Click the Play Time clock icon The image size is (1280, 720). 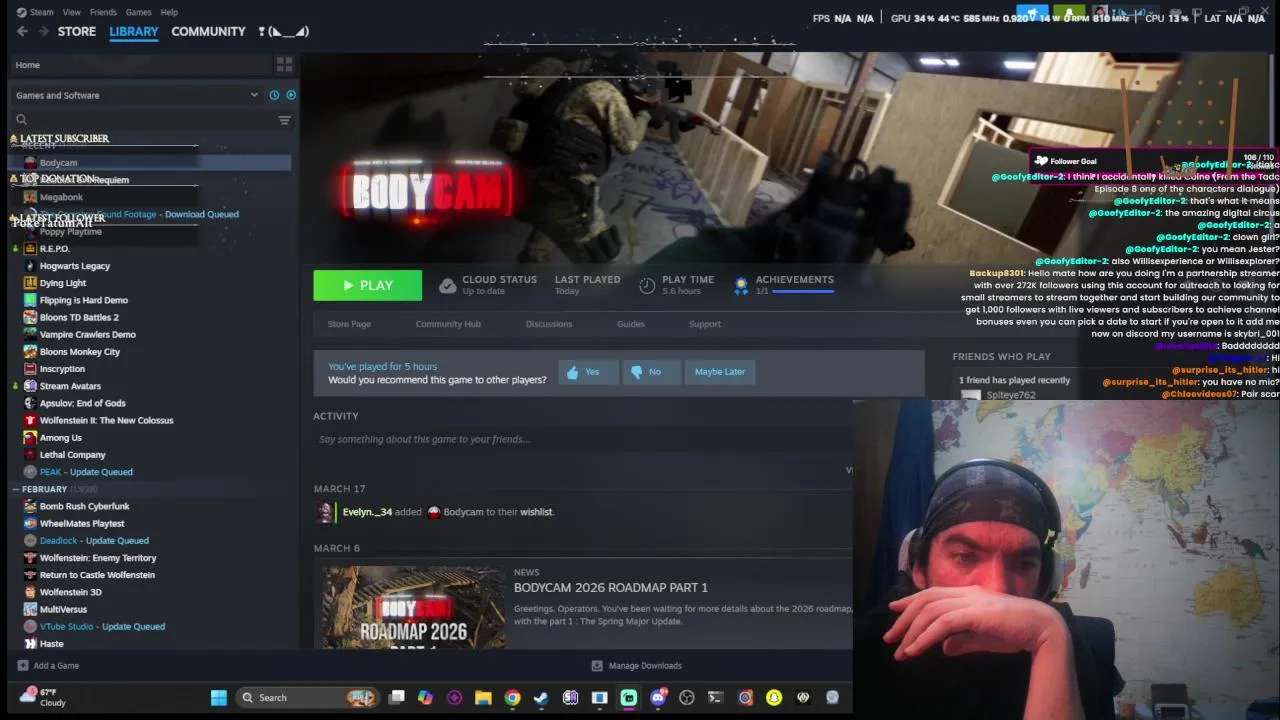click(647, 286)
